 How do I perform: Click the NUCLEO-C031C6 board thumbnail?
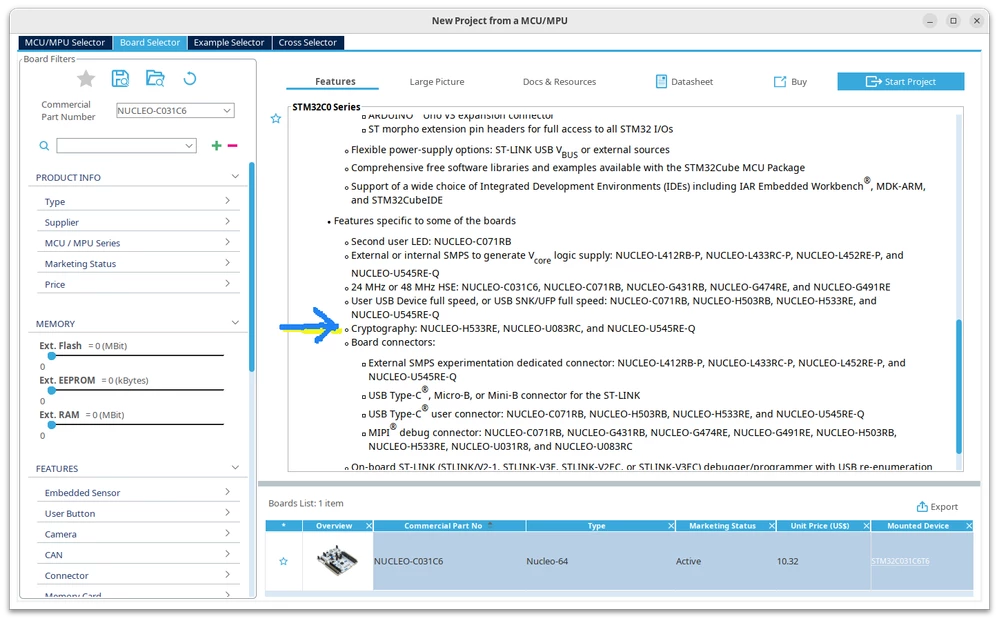click(x=337, y=560)
